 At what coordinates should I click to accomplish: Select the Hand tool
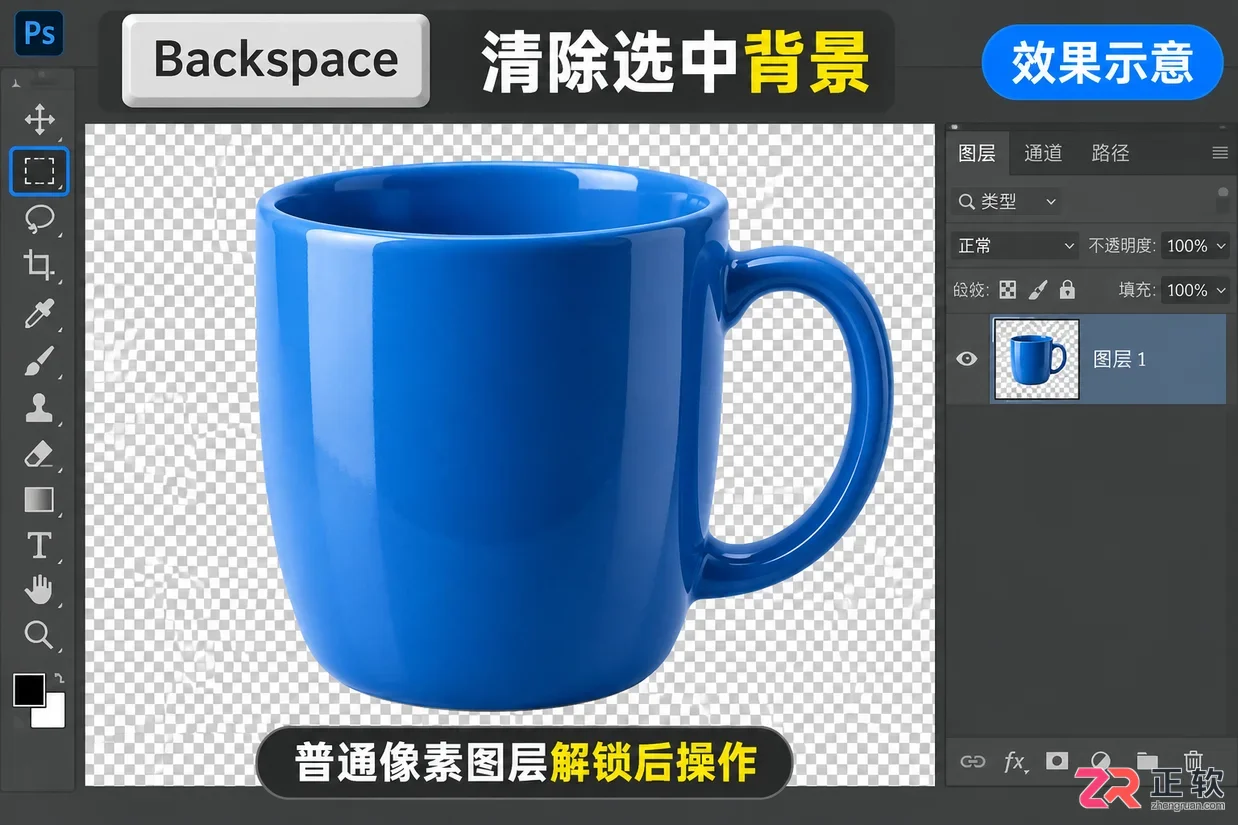pyautogui.click(x=39, y=590)
